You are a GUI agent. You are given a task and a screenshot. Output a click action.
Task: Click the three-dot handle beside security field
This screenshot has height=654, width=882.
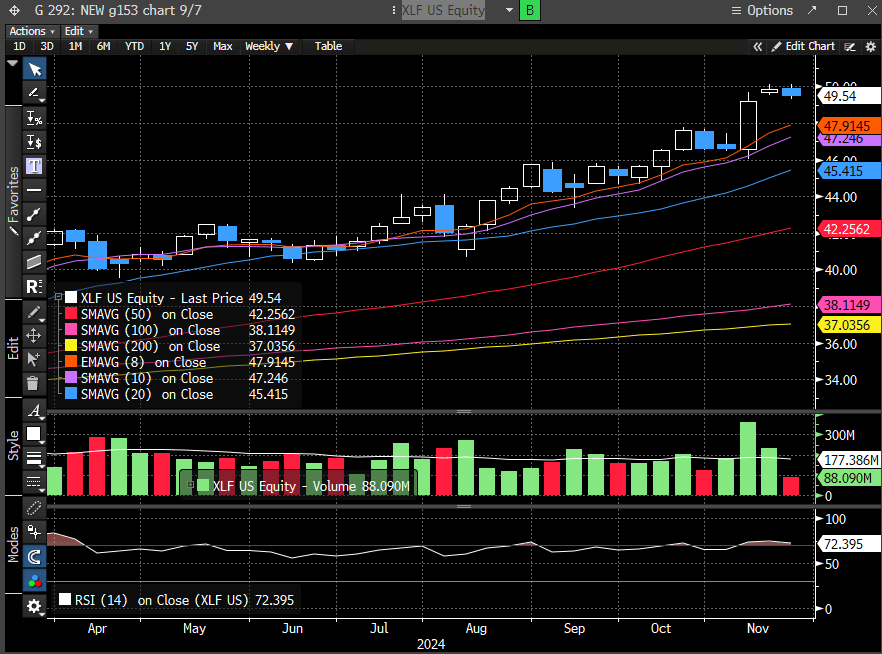tap(394, 10)
